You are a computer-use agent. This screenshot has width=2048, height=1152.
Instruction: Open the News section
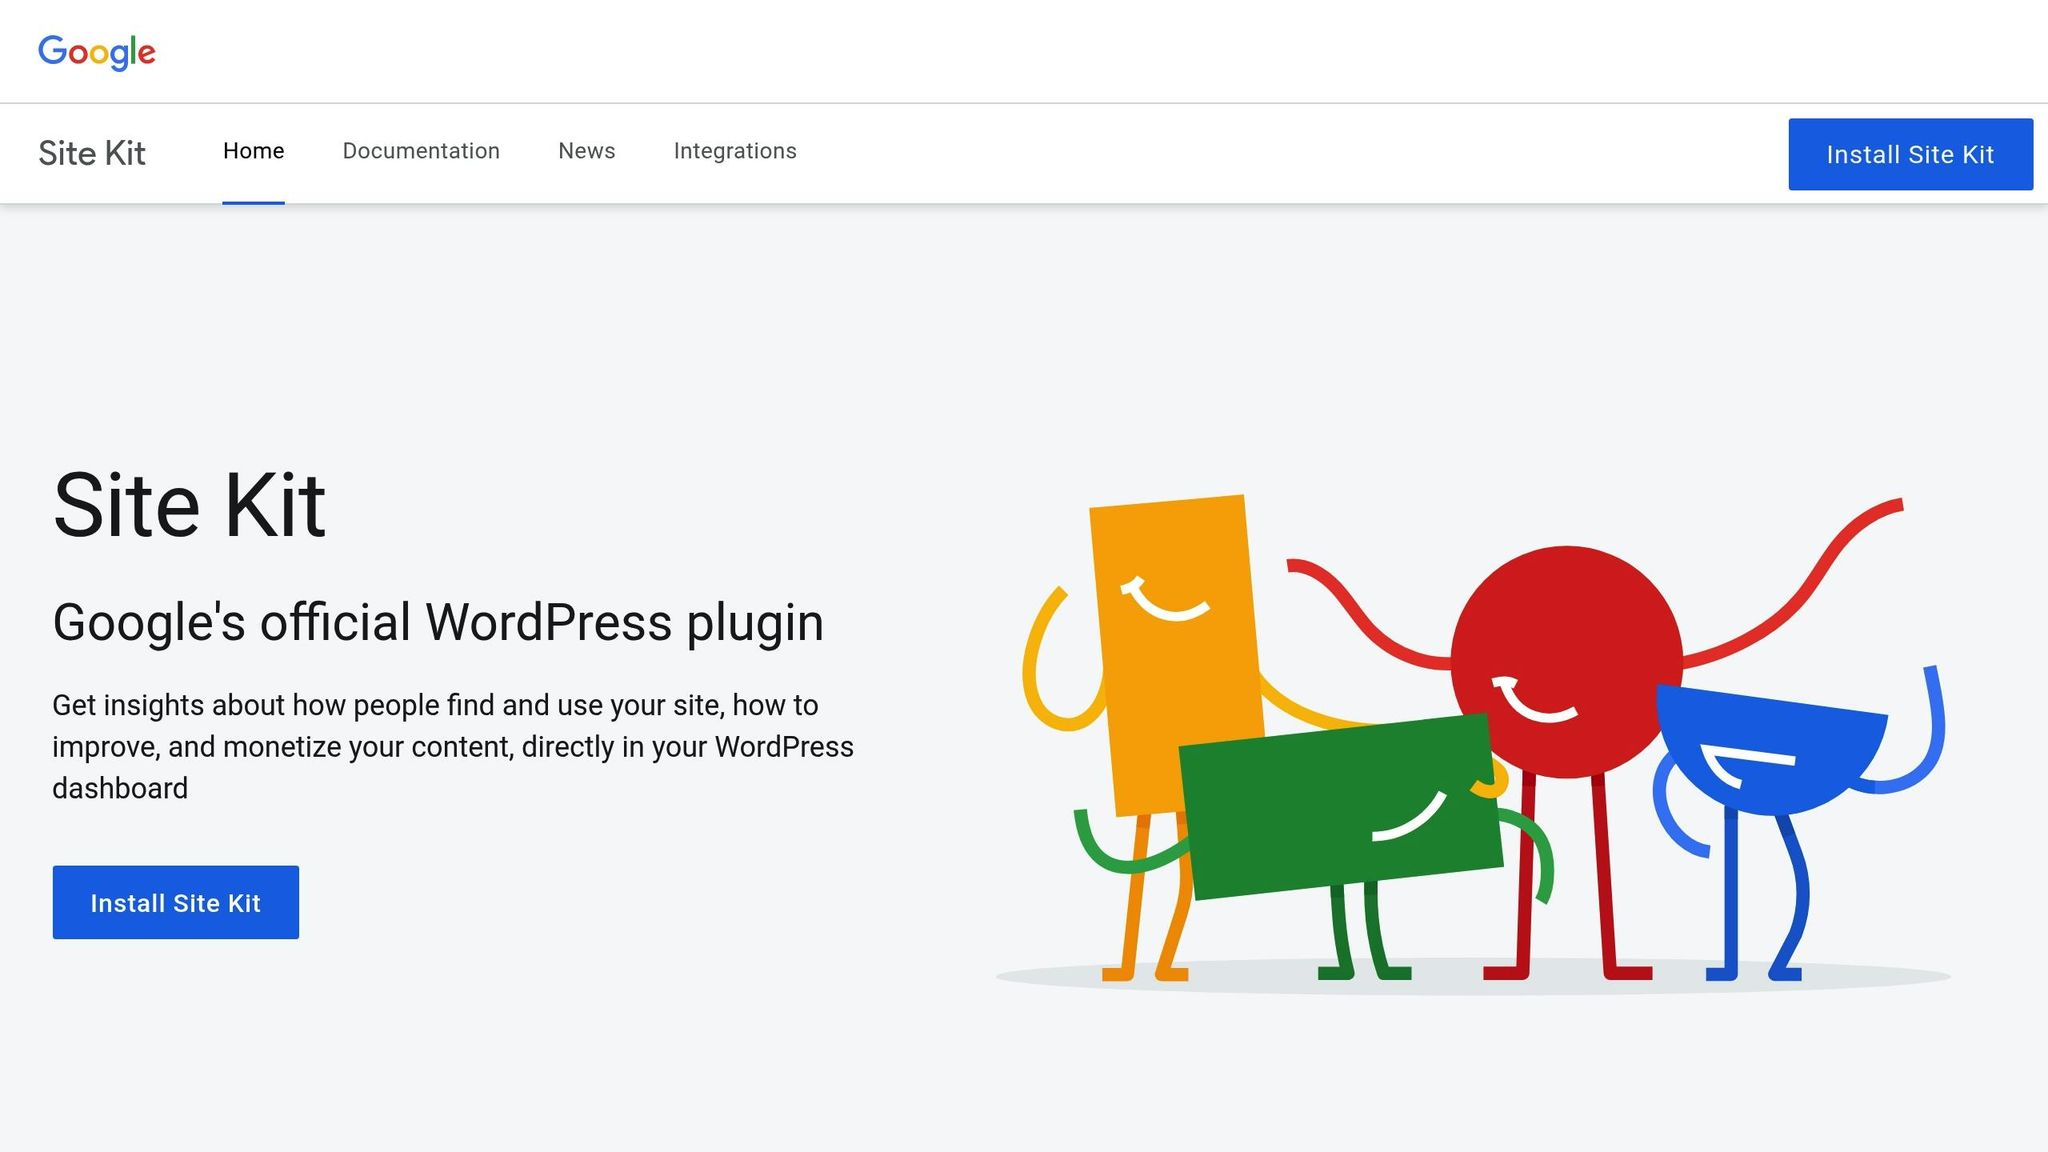(x=586, y=151)
